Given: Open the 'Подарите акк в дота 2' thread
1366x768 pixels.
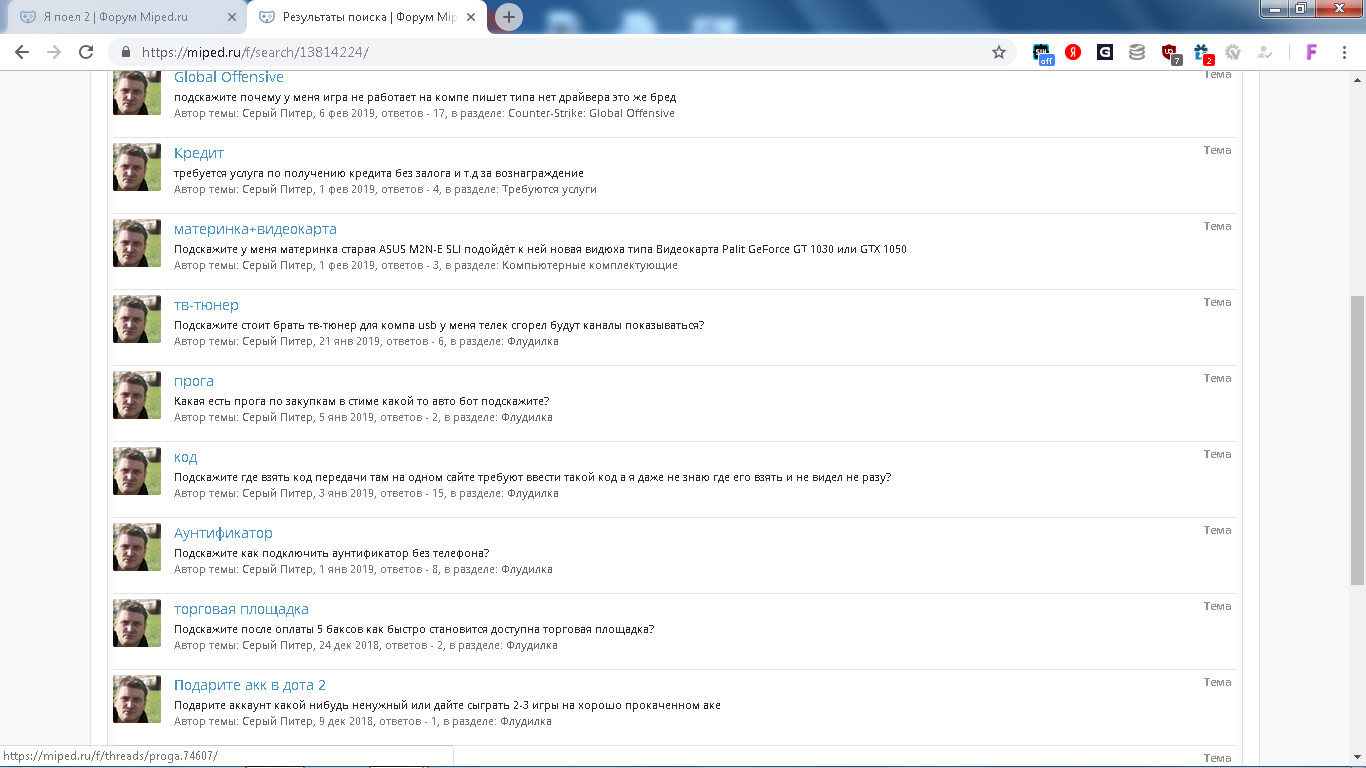Looking at the screenshot, I should tap(250, 685).
